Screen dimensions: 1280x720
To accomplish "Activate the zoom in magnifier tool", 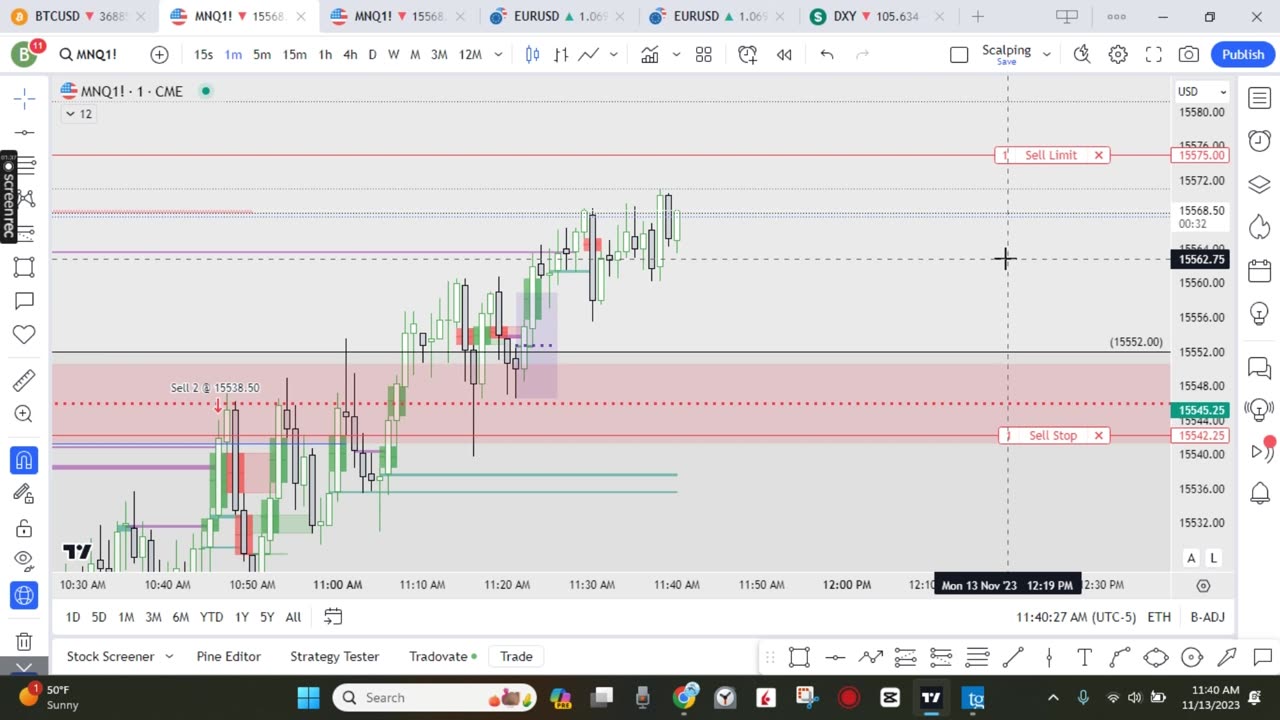I will coord(24,414).
